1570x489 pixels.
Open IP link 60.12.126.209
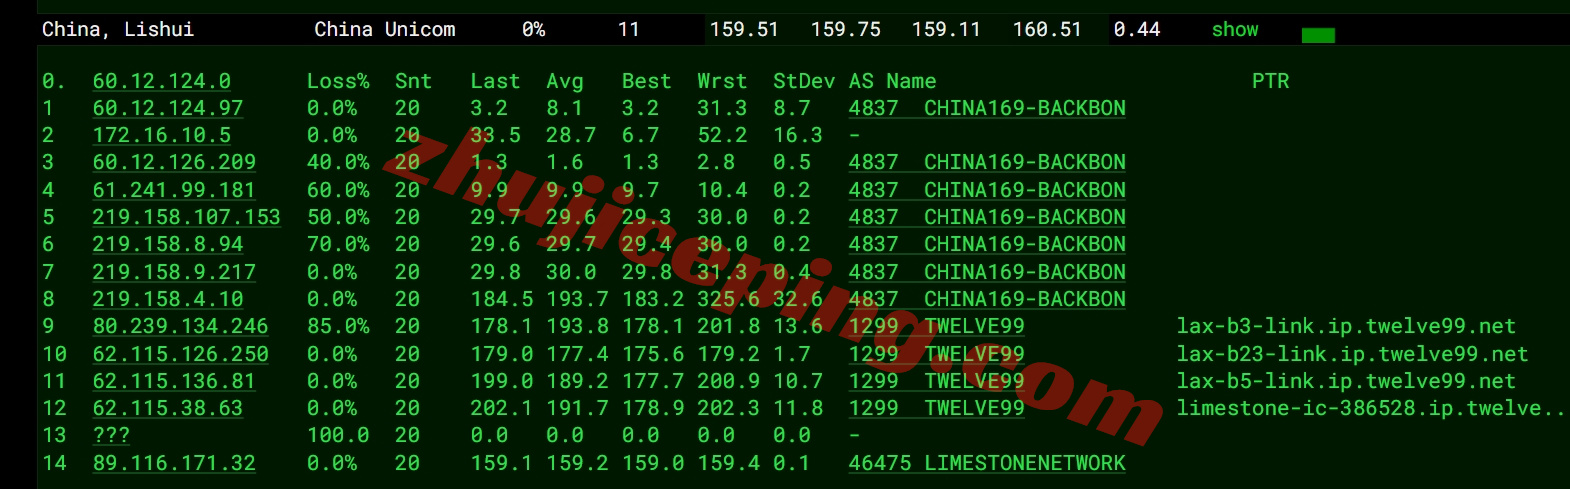174,162
